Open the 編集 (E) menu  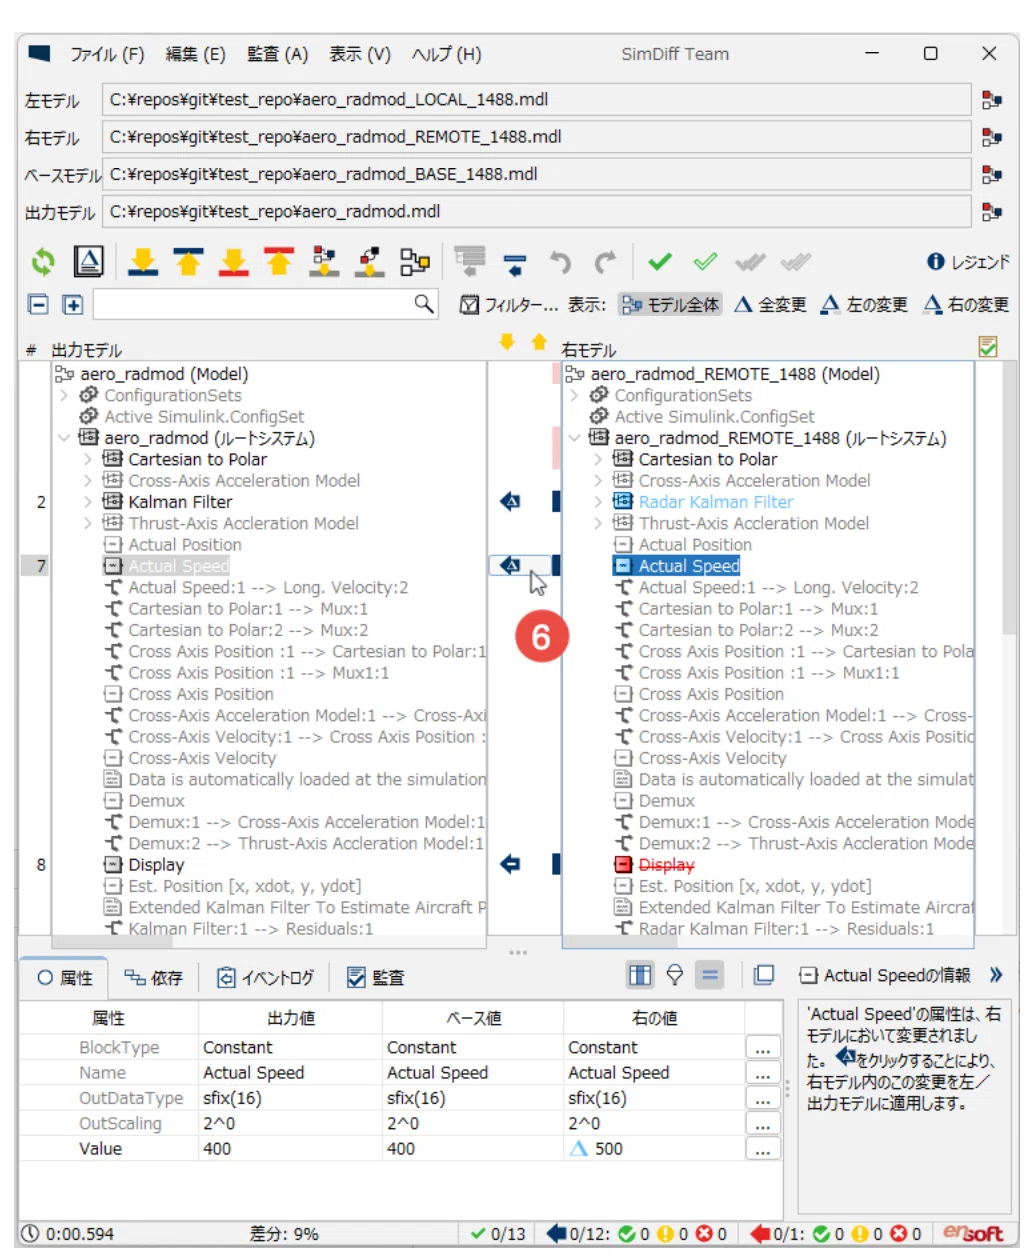coord(195,54)
